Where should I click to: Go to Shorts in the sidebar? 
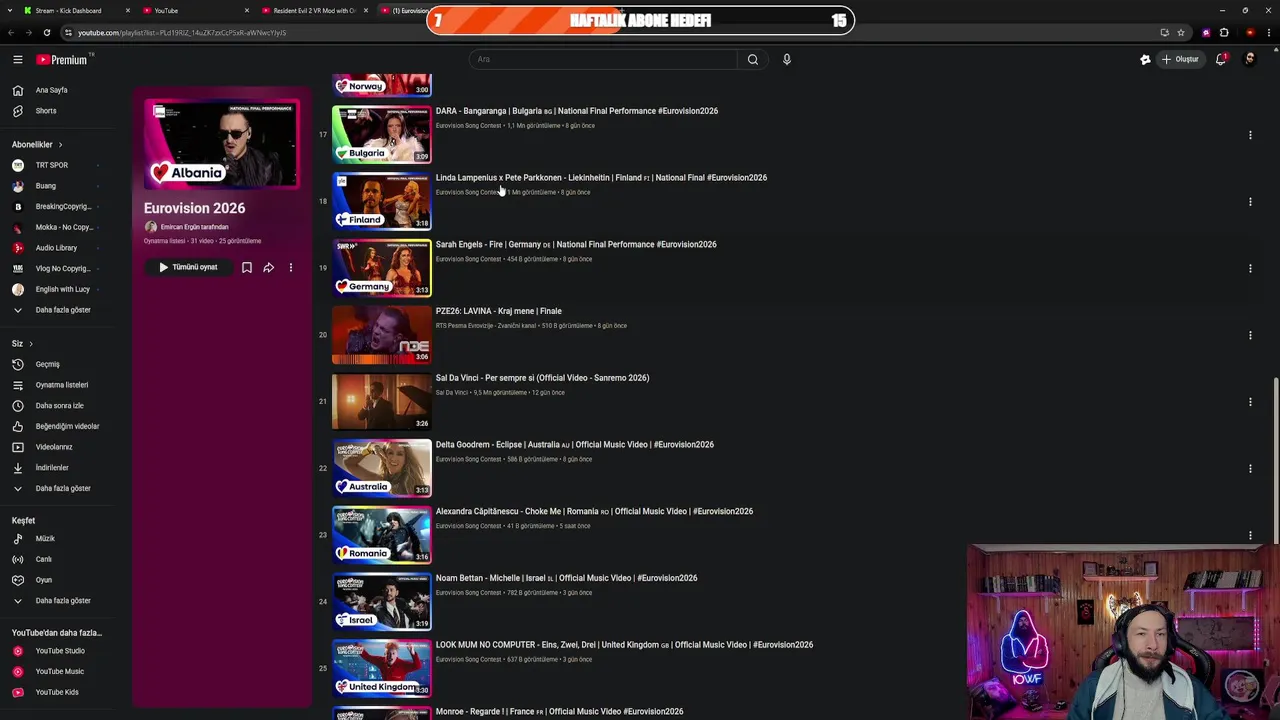click(46, 111)
